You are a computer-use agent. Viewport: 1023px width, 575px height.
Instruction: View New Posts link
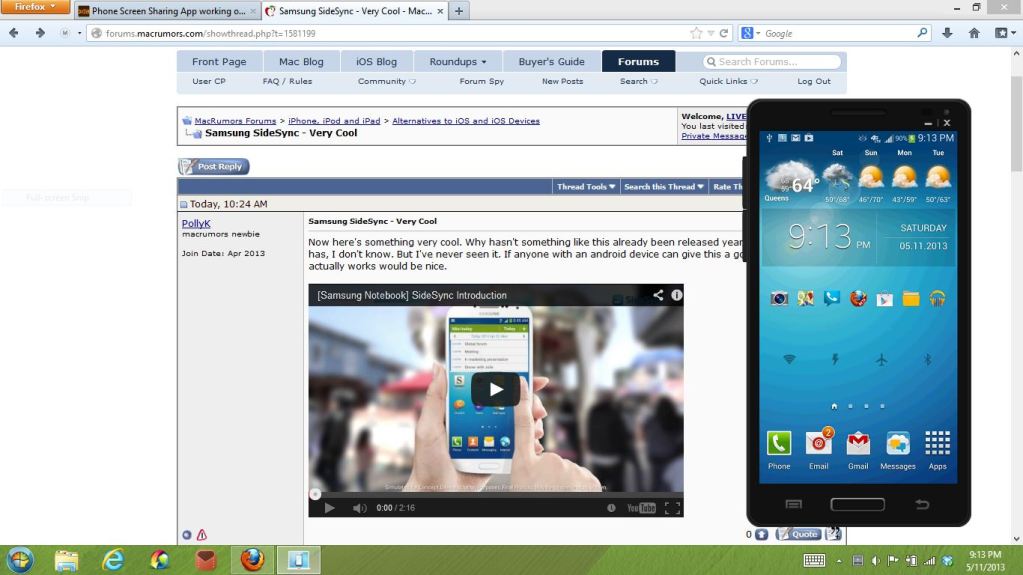pos(562,82)
